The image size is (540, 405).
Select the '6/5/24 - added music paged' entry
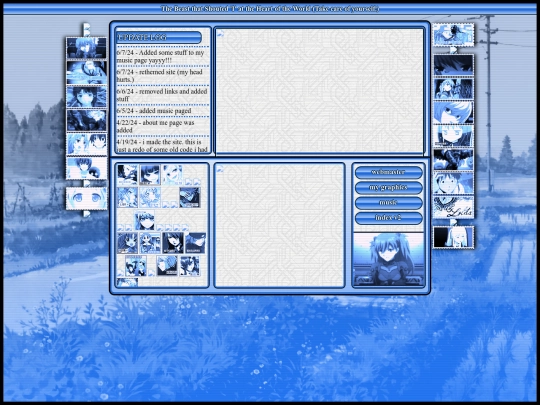pos(163,111)
